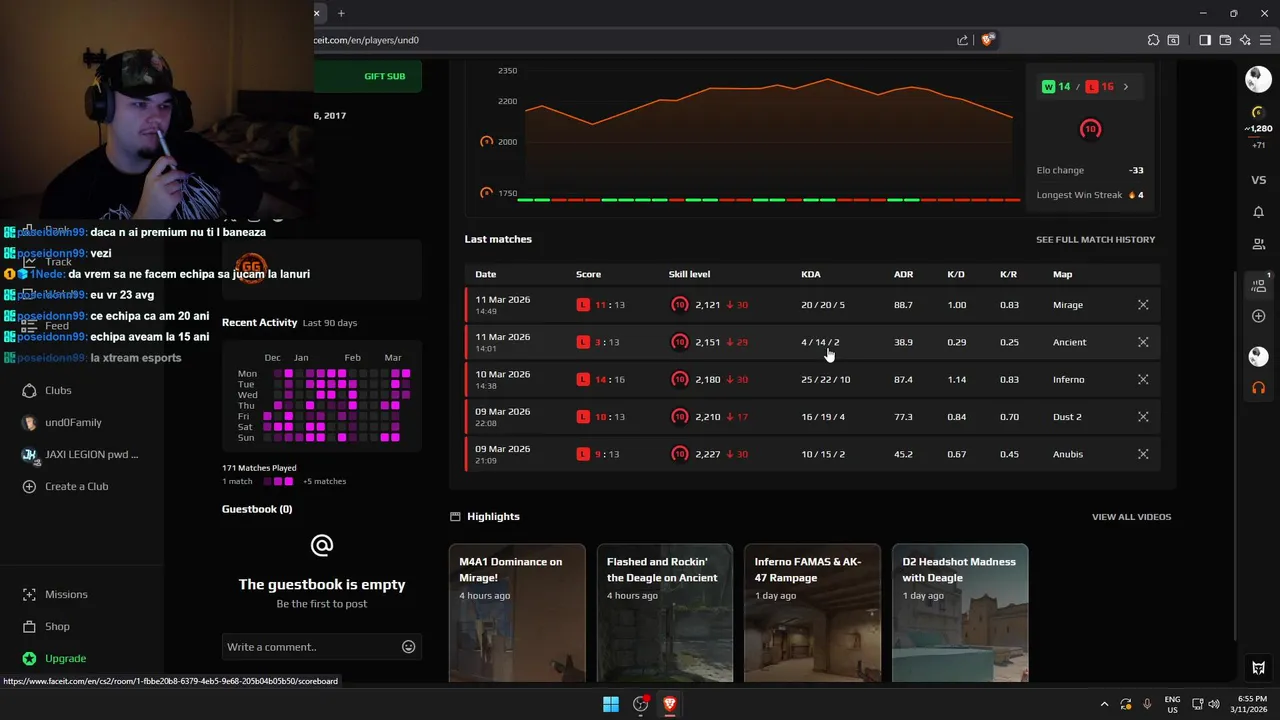Open scoreboard icon for the Mirage match
The width and height of the screenshot is (1280, 720).
pyautogui.click(x=1143, y=305)
